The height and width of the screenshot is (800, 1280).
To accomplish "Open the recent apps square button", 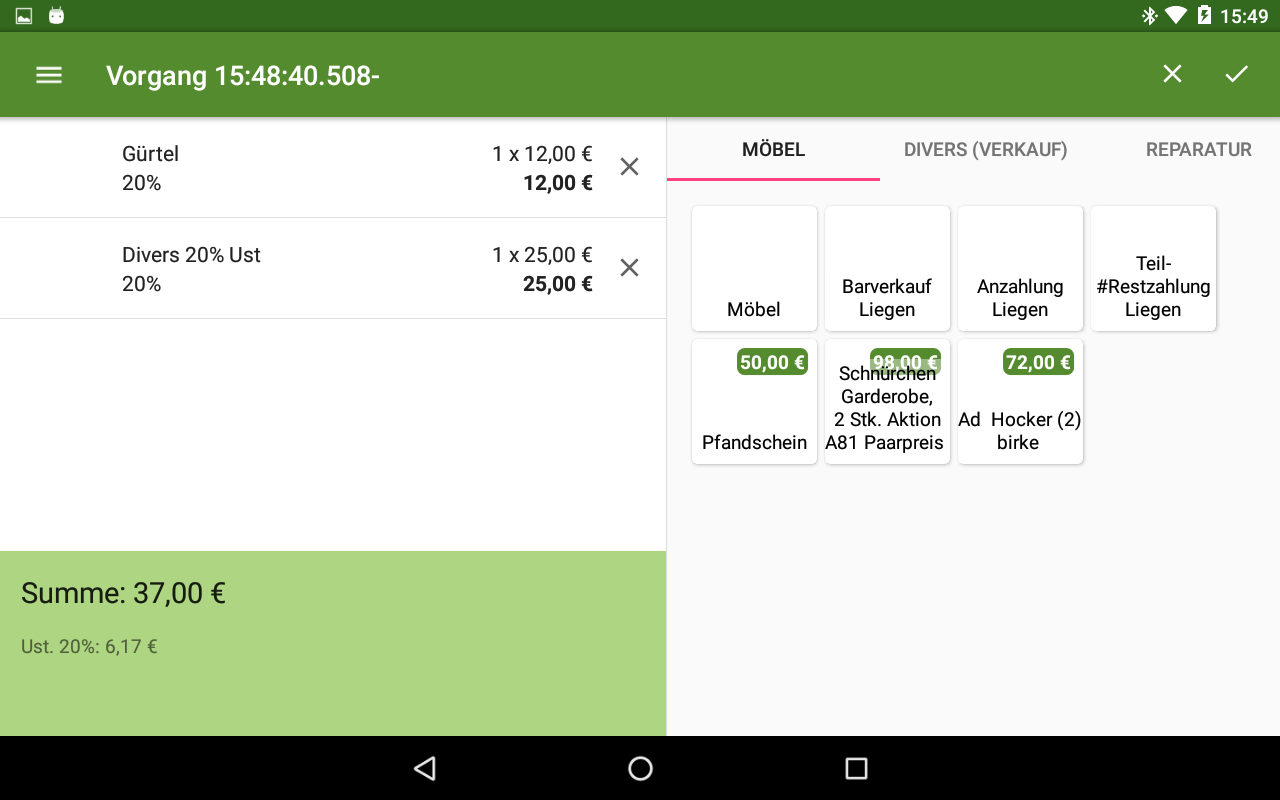I will coord(856,768).
